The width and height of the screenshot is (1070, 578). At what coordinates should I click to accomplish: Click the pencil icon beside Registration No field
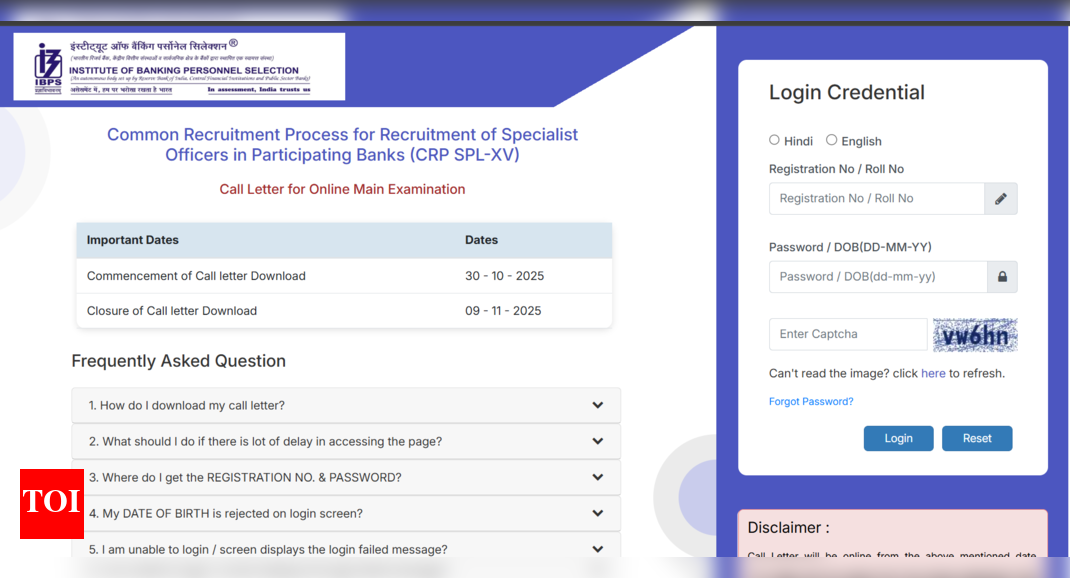[x=1000, y=198]
